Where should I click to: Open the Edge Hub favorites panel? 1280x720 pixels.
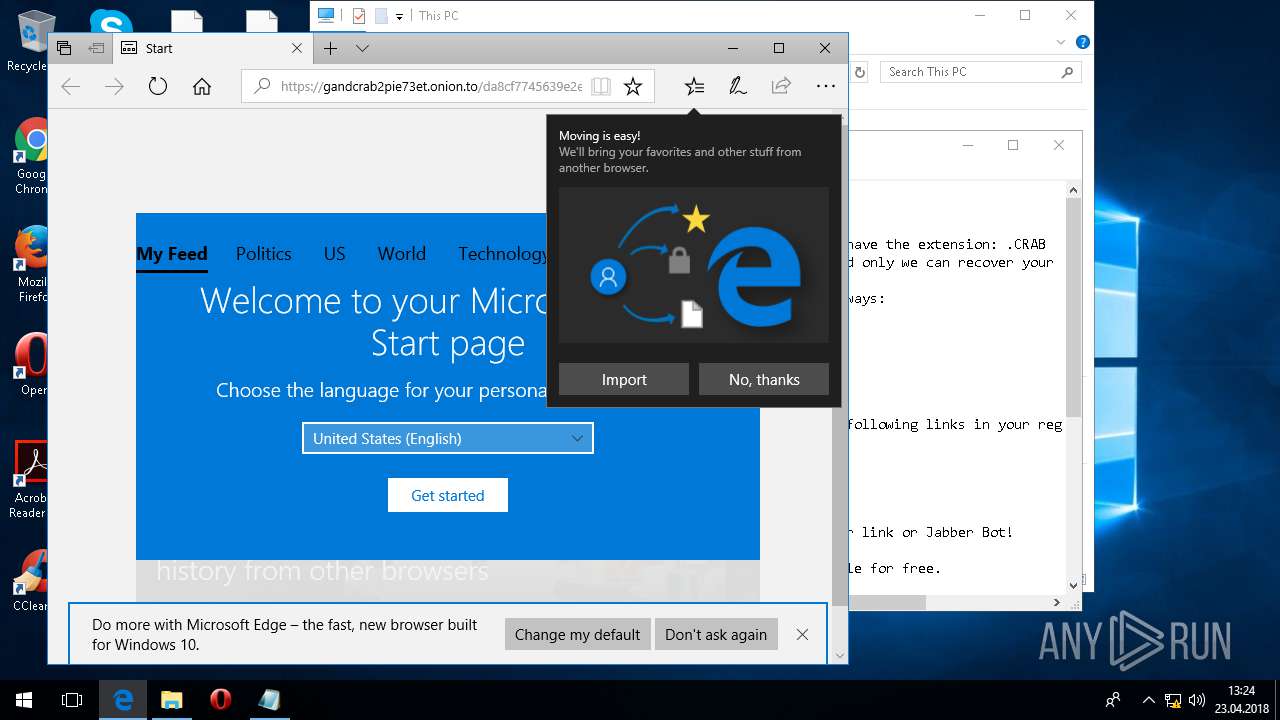point(694,87)
